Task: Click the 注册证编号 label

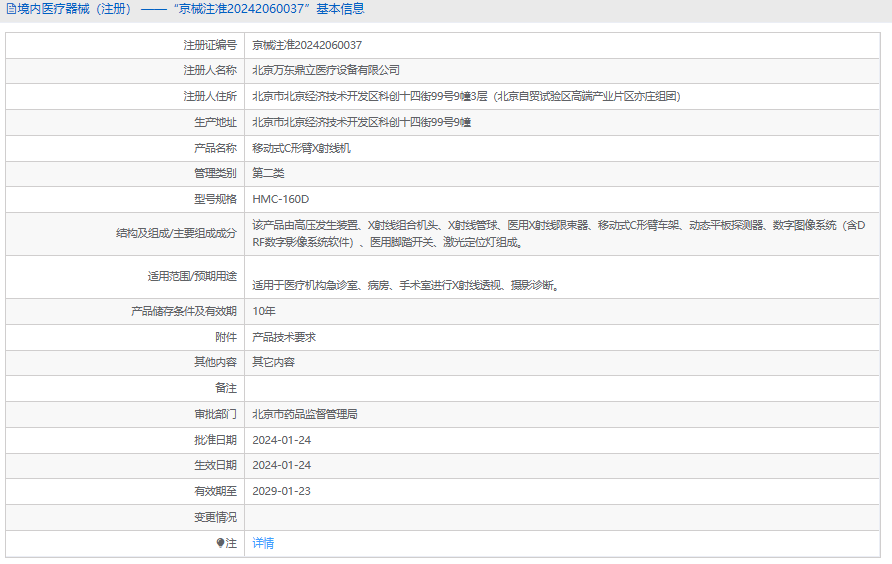Action: (210, 46)
